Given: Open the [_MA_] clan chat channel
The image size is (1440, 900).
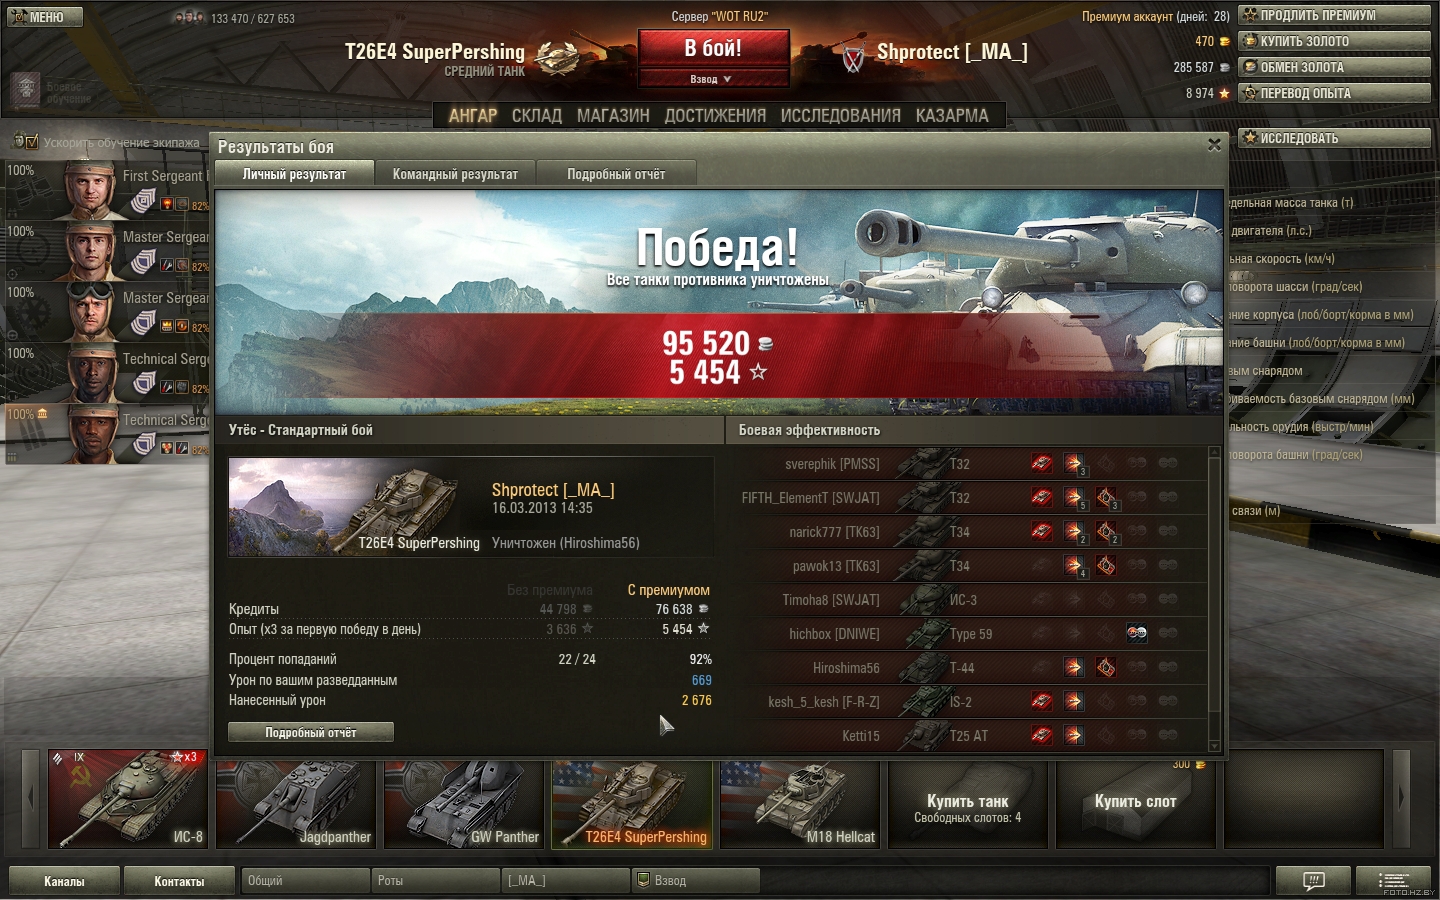Looking at the screenshot, I should (x=565, y=880).
